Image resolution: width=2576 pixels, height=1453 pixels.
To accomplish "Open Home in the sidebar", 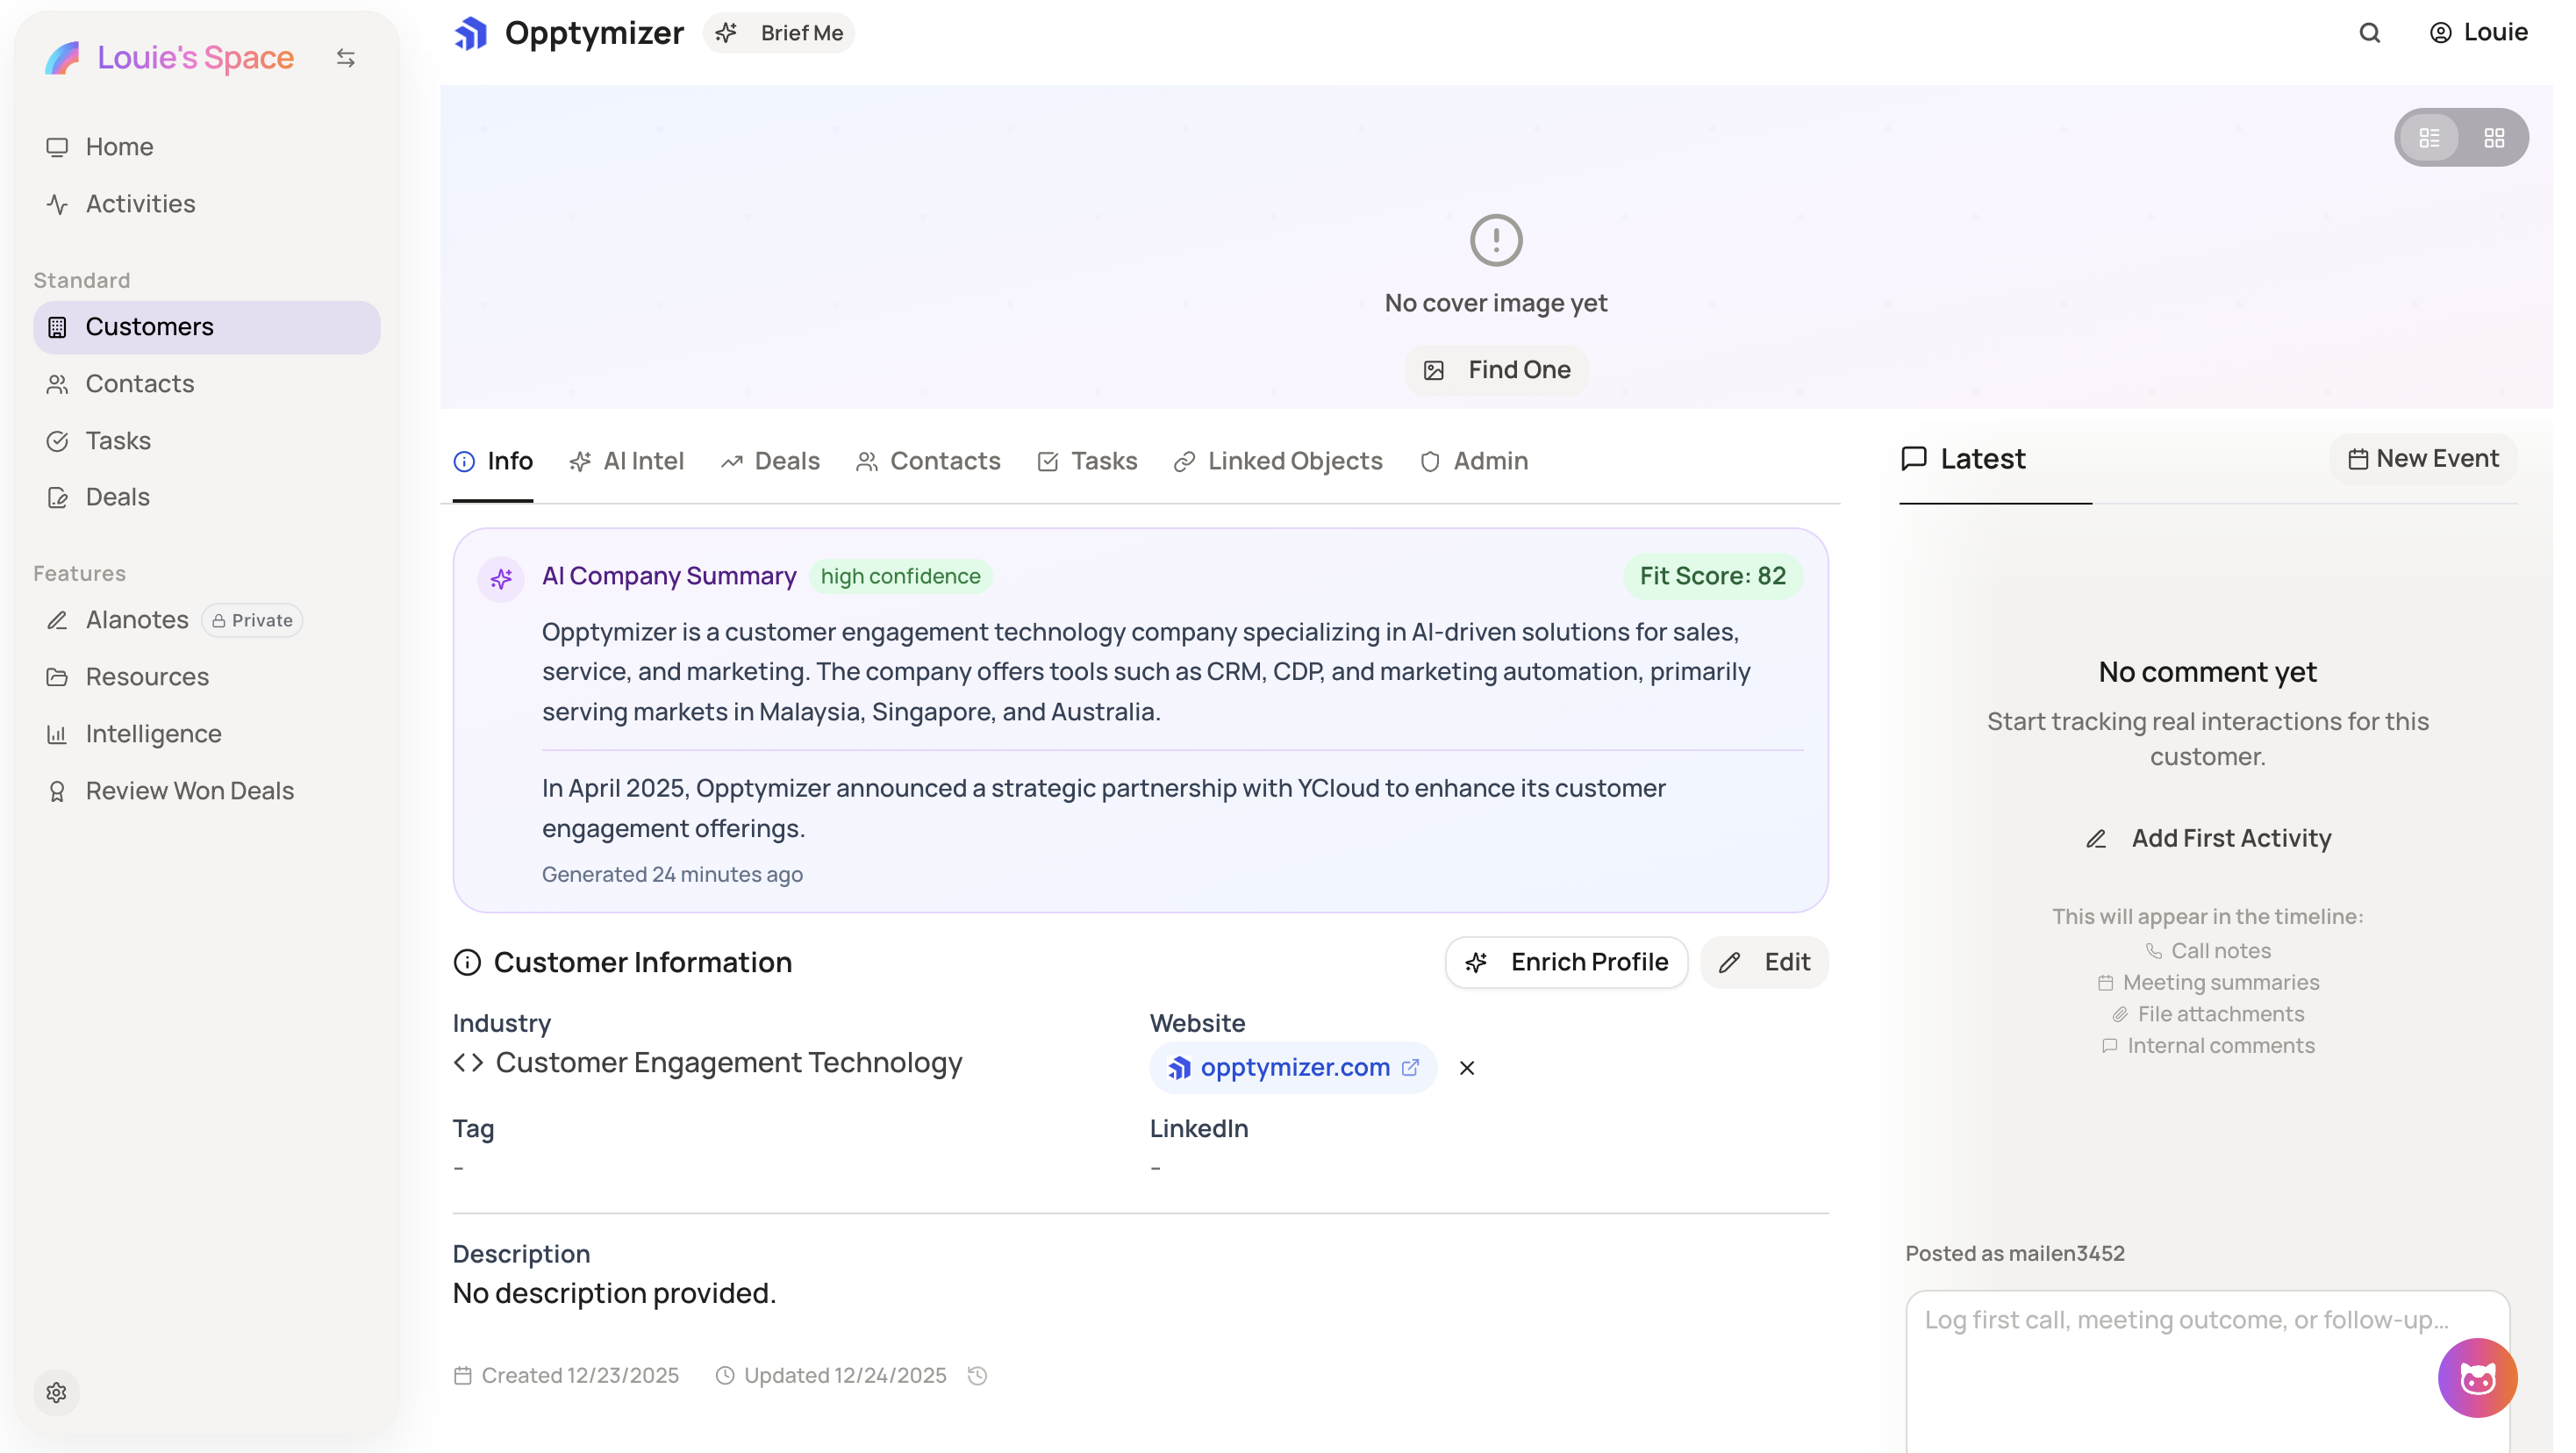I will click(x=207, y=147).
